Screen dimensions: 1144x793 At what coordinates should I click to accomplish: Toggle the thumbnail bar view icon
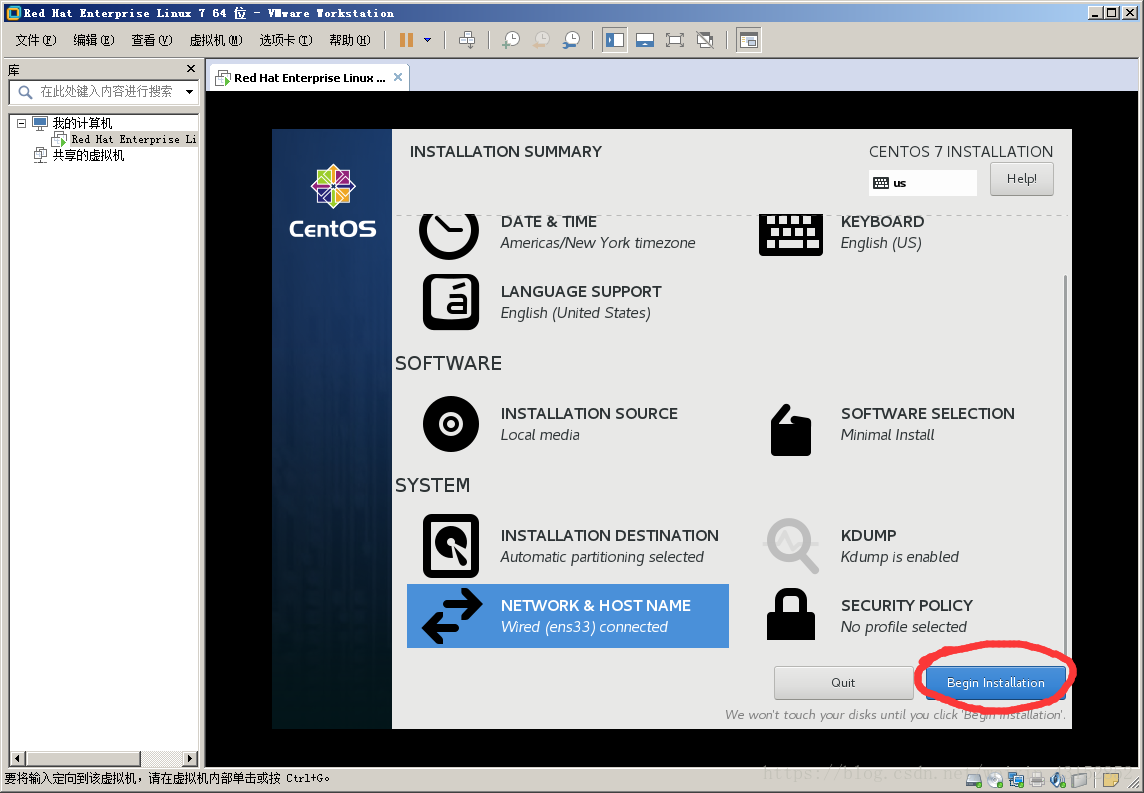click(x=645, y=40)
